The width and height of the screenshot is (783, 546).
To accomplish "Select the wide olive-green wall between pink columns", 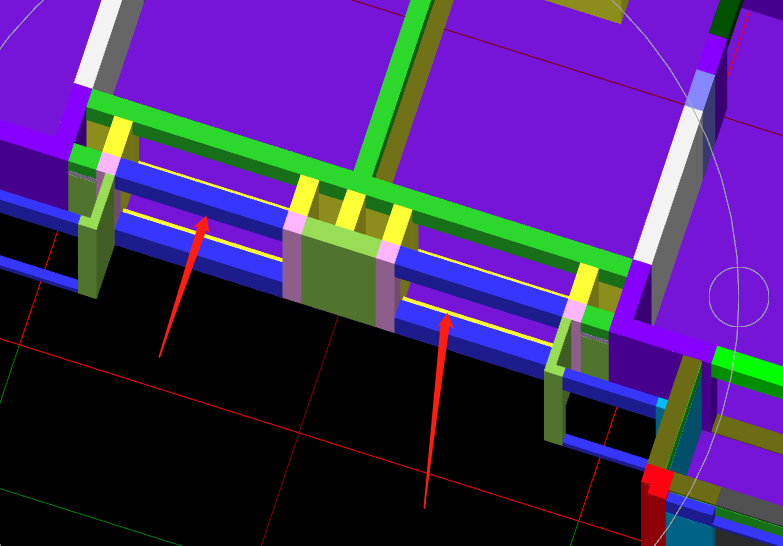I will pyautogui.click(x=341, y=271).
